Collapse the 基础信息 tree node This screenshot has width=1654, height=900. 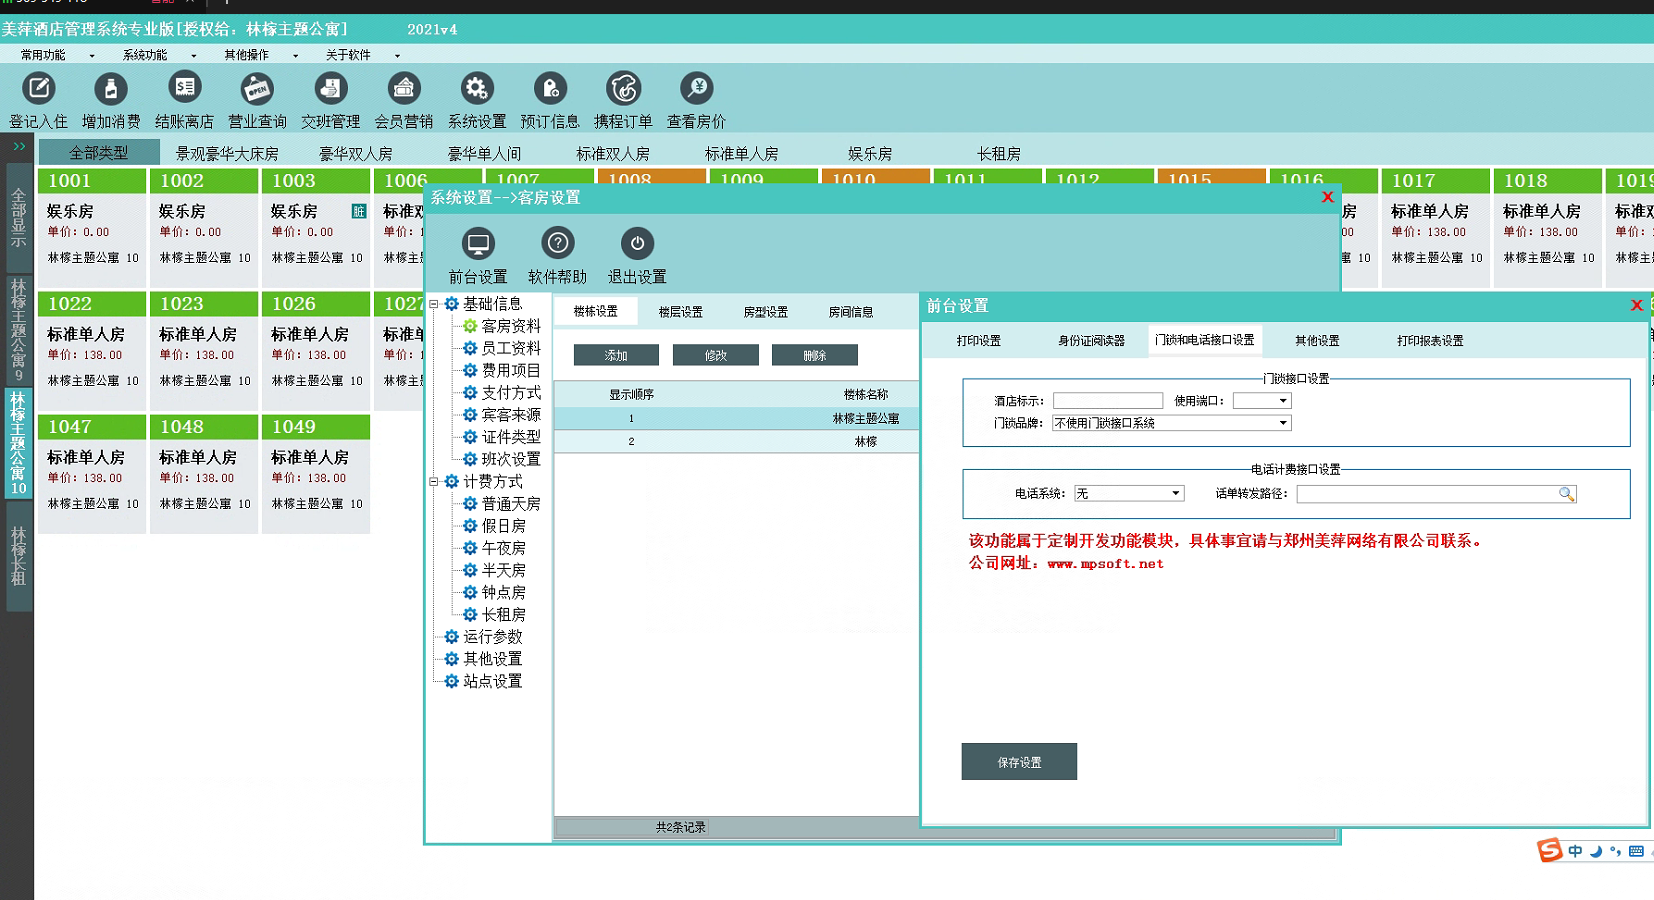coord(434,304)
